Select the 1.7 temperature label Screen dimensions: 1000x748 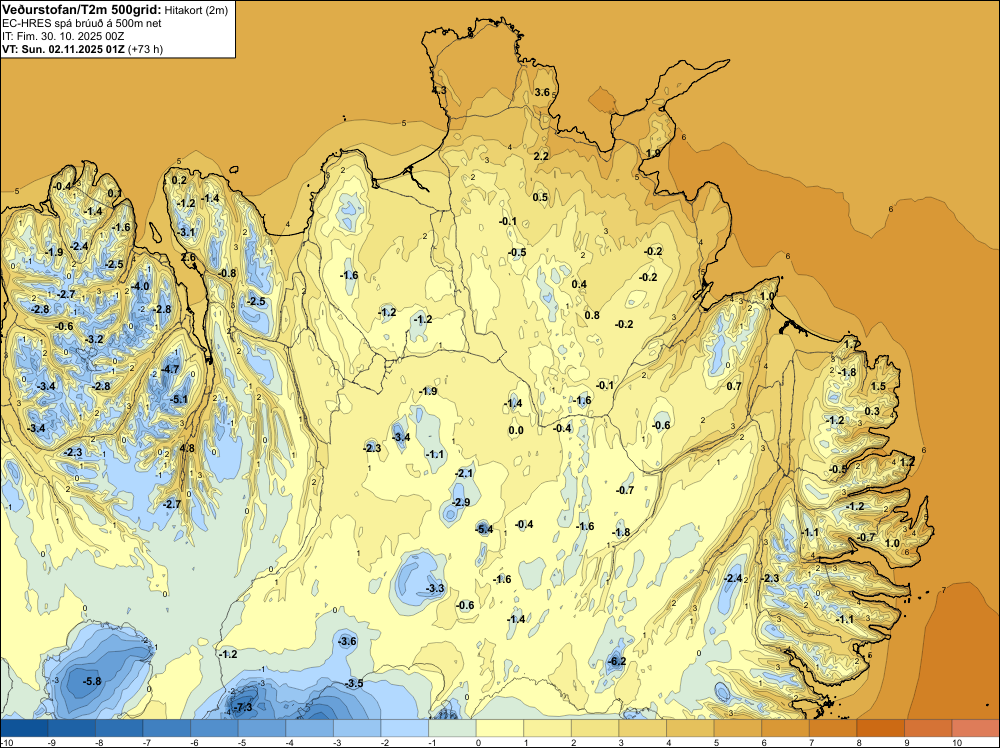pos(851,344)
